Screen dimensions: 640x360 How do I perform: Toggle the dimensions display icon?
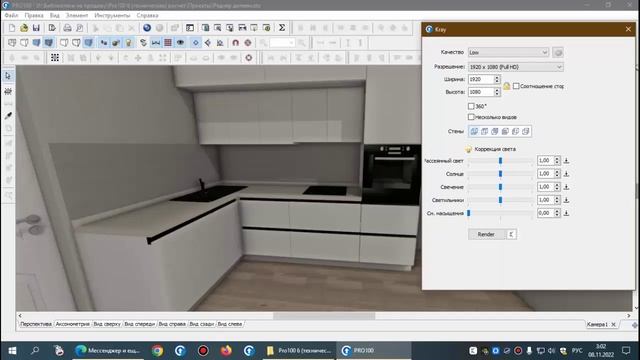156,43
